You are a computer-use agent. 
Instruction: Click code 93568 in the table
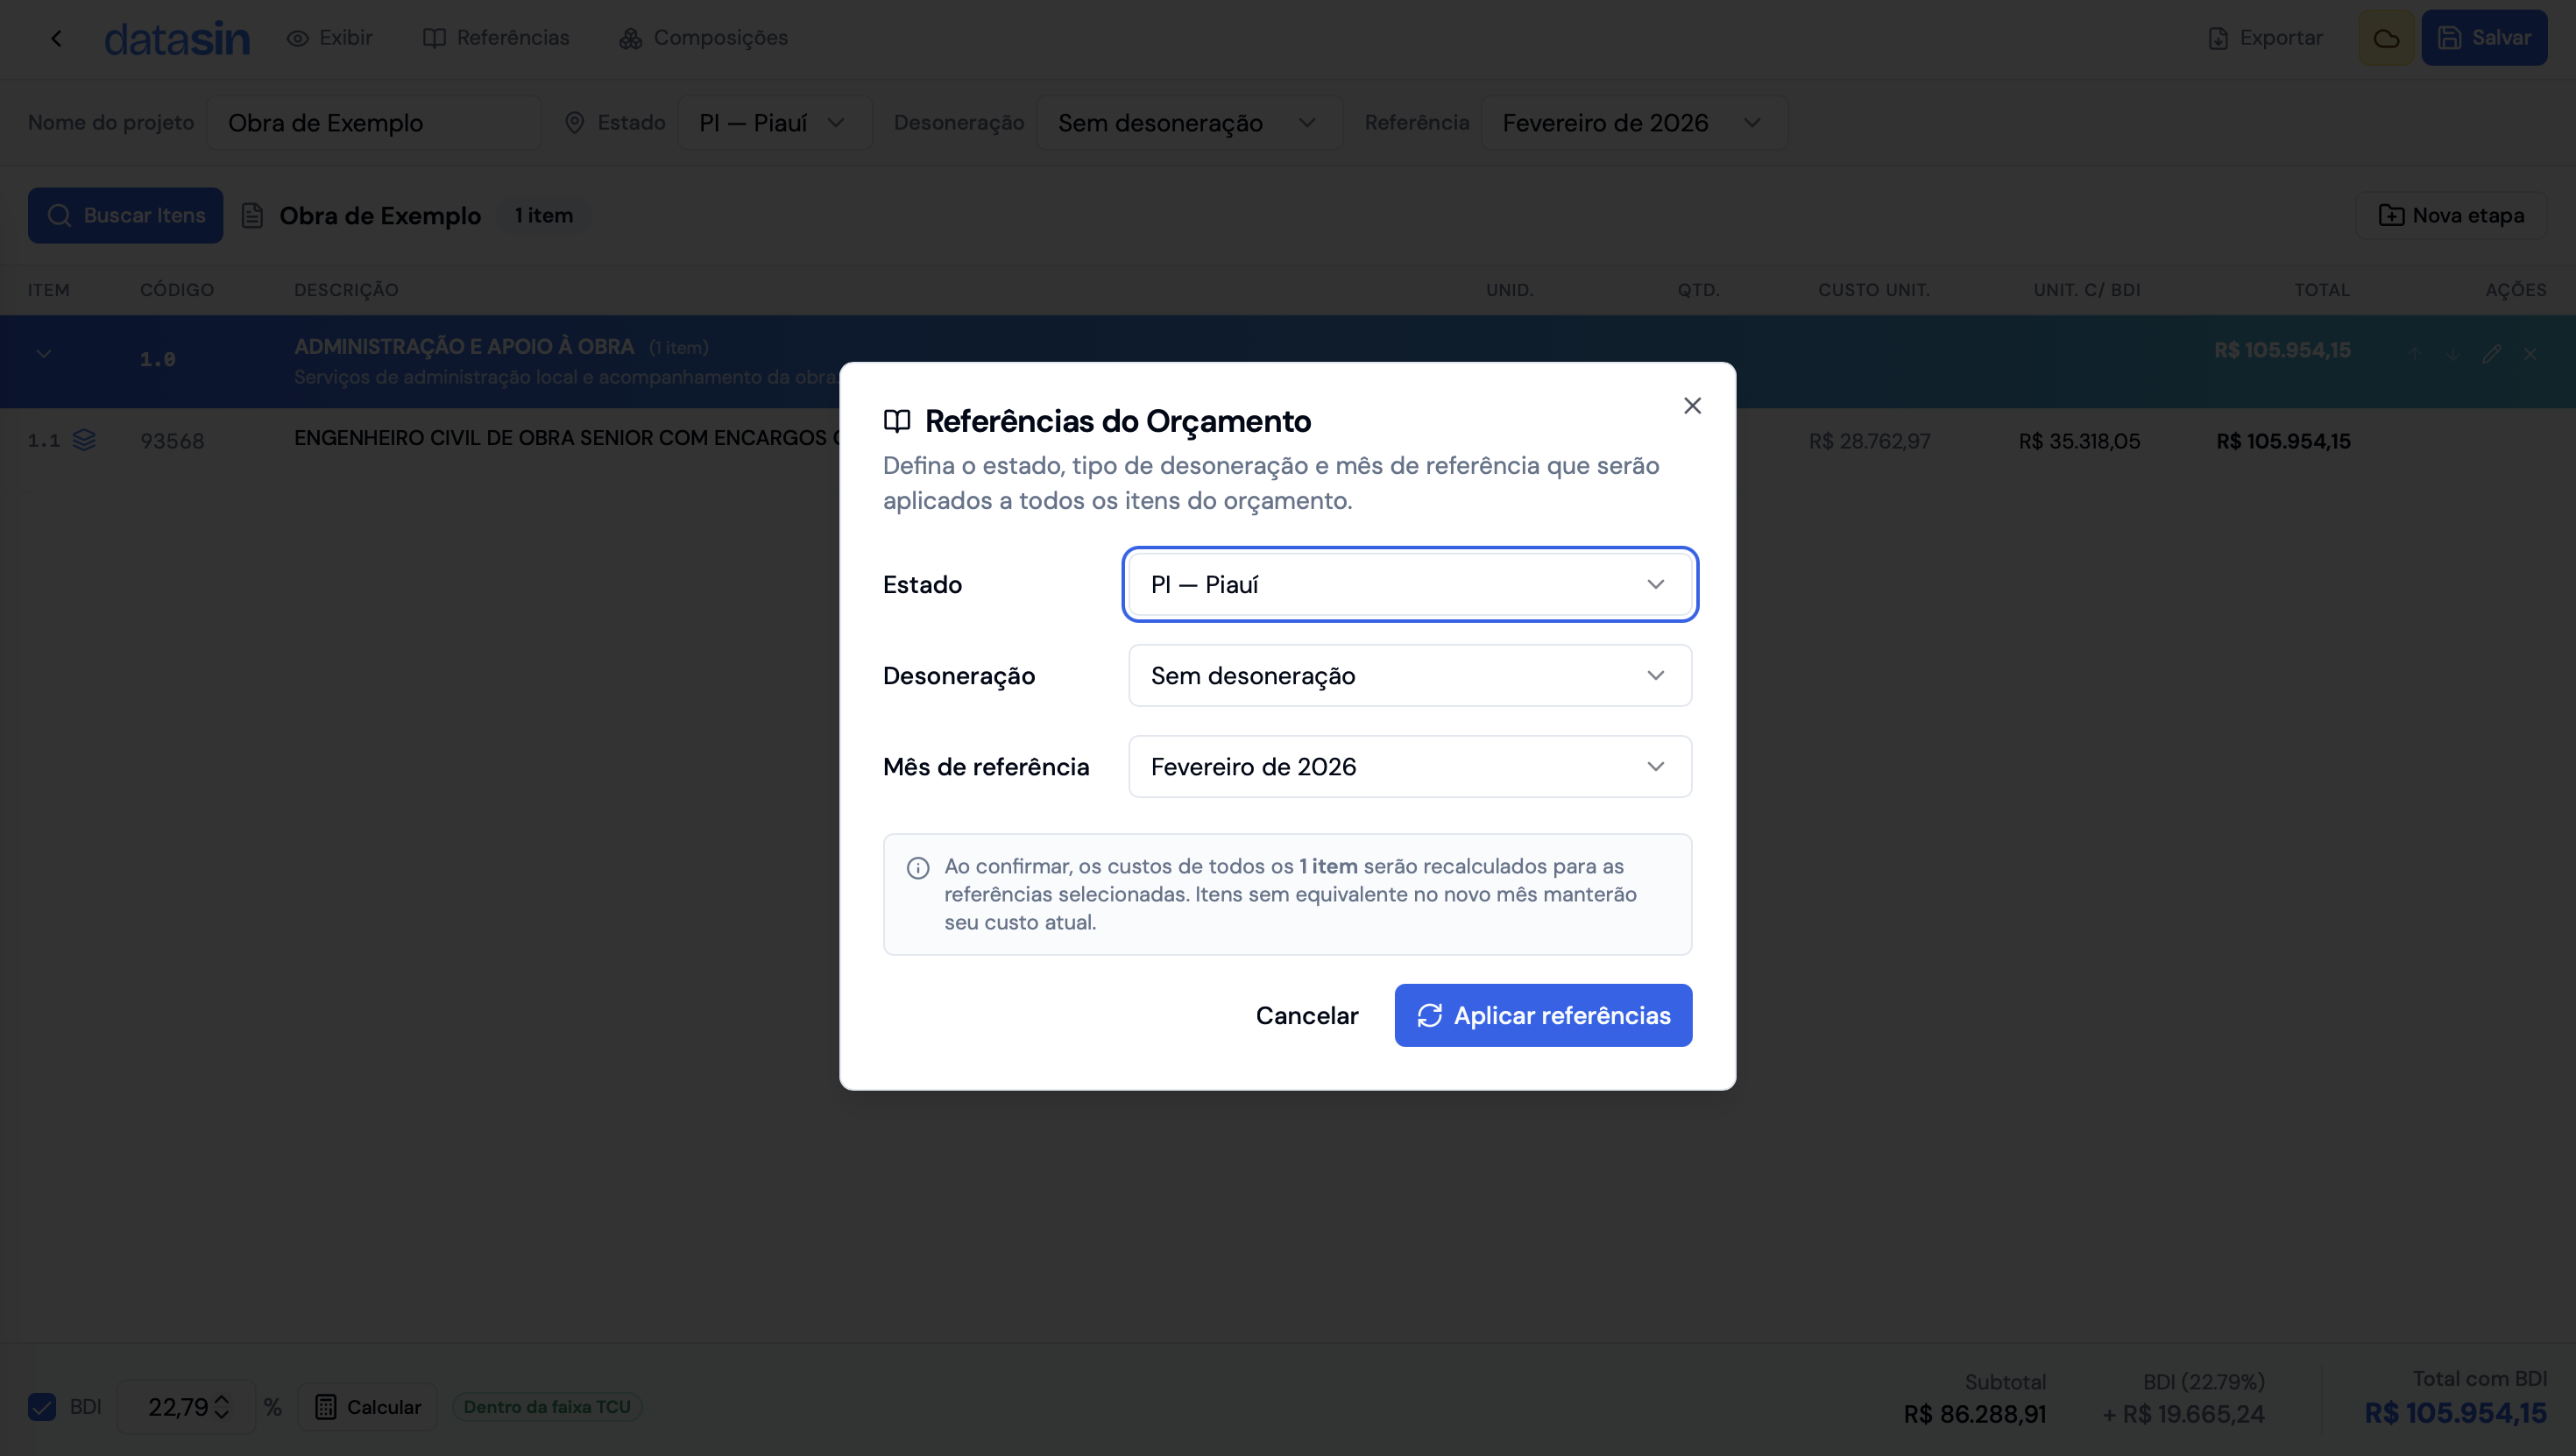[x=172, y=441]
